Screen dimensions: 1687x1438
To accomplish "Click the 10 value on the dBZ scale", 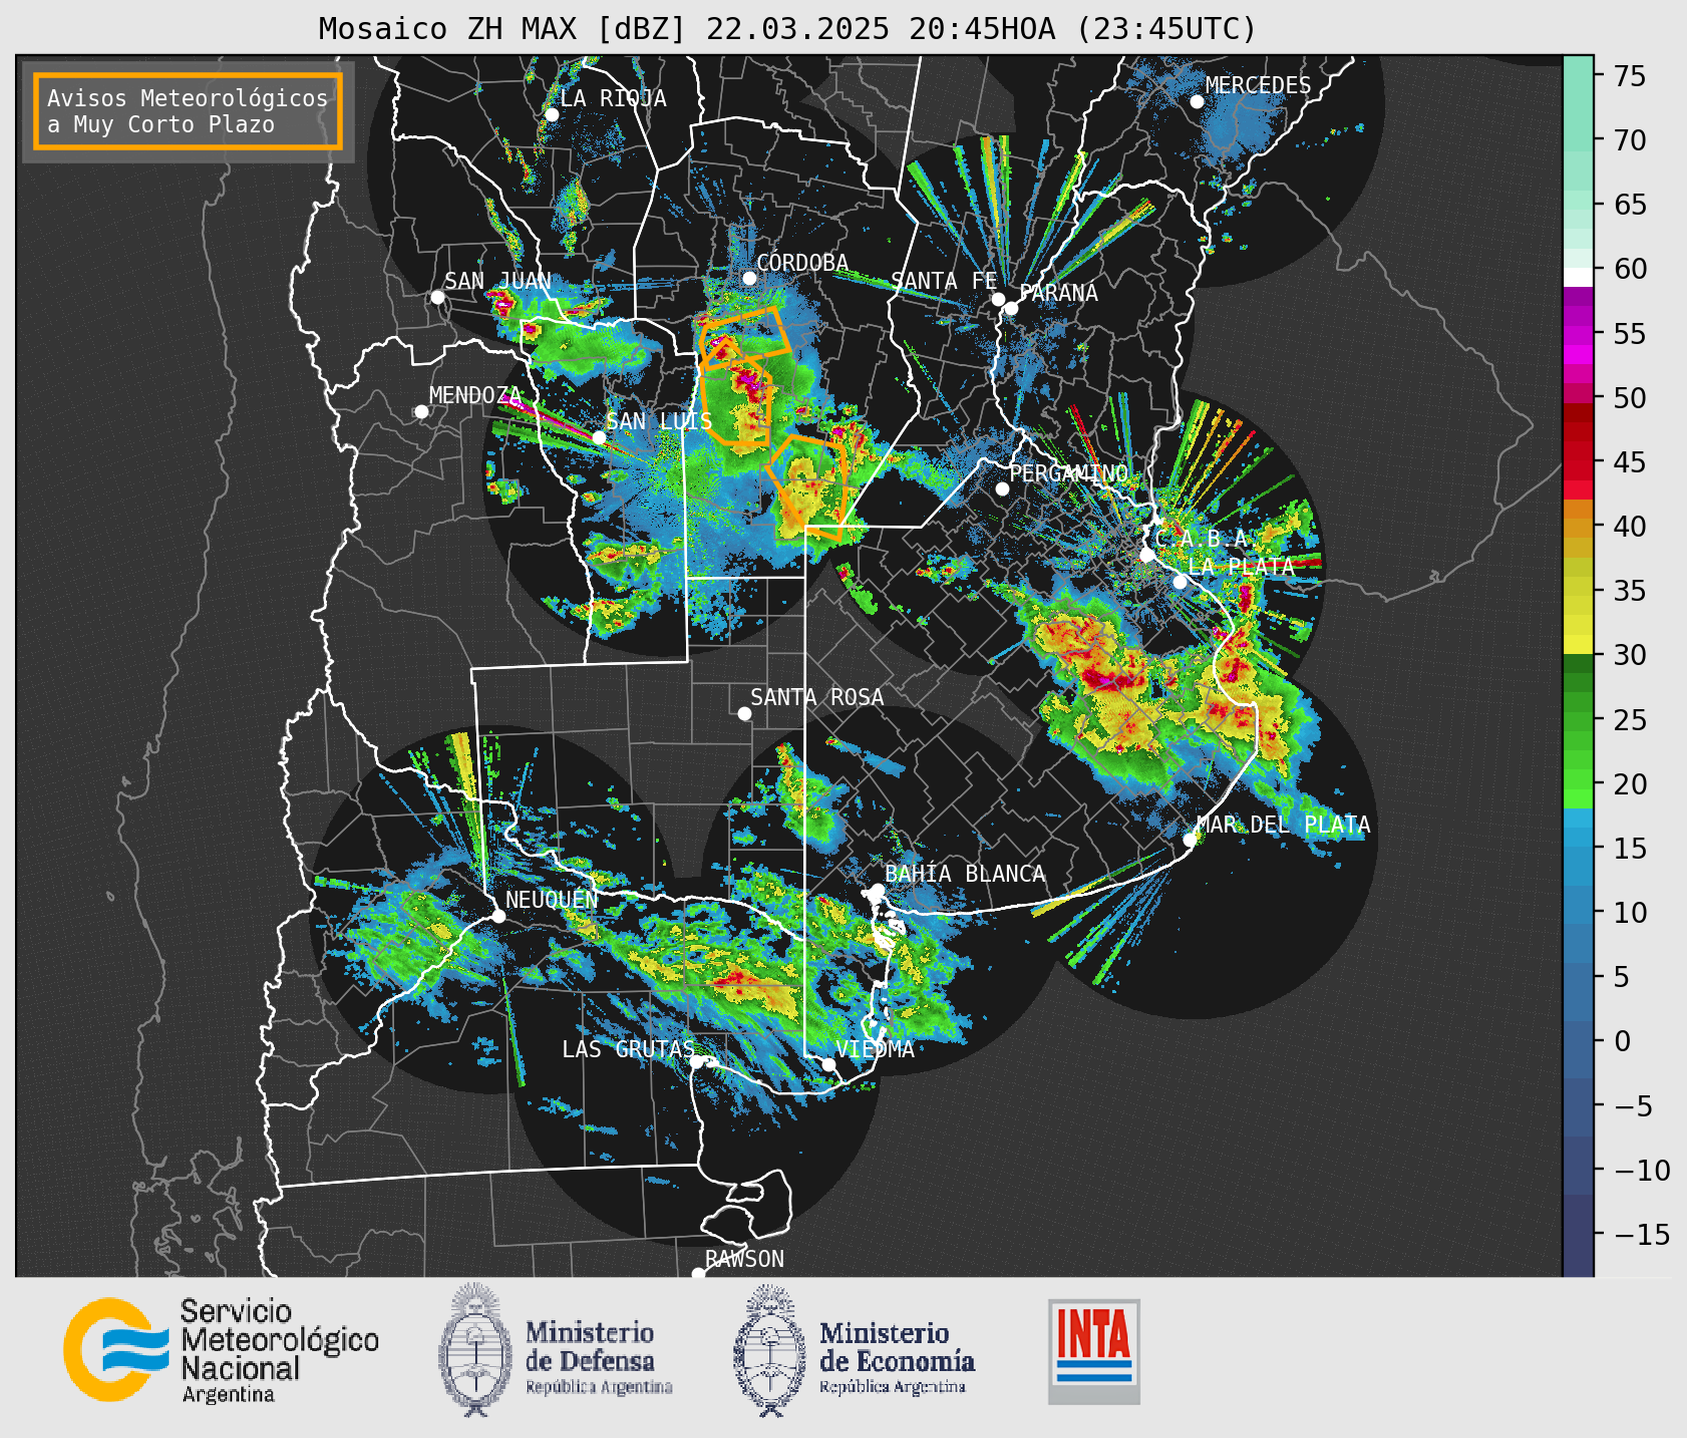I will [1630, 912].
